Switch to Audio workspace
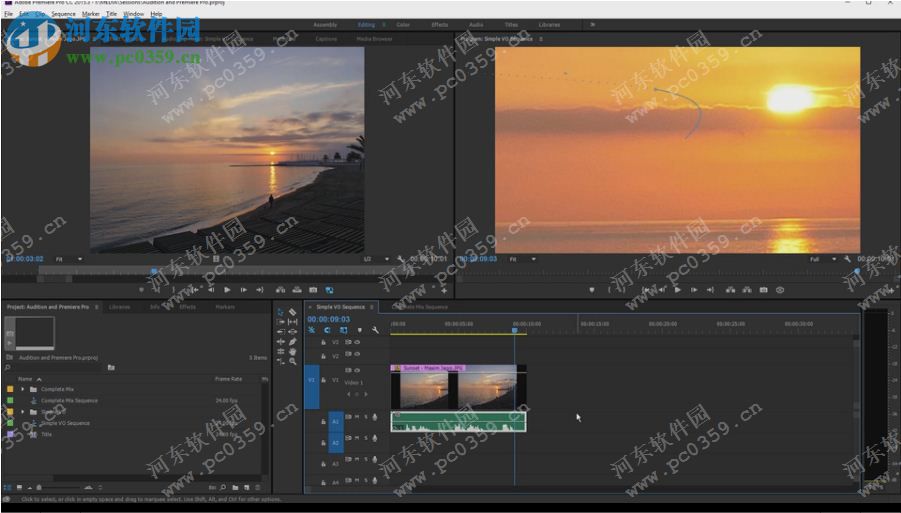 [476, 25]
